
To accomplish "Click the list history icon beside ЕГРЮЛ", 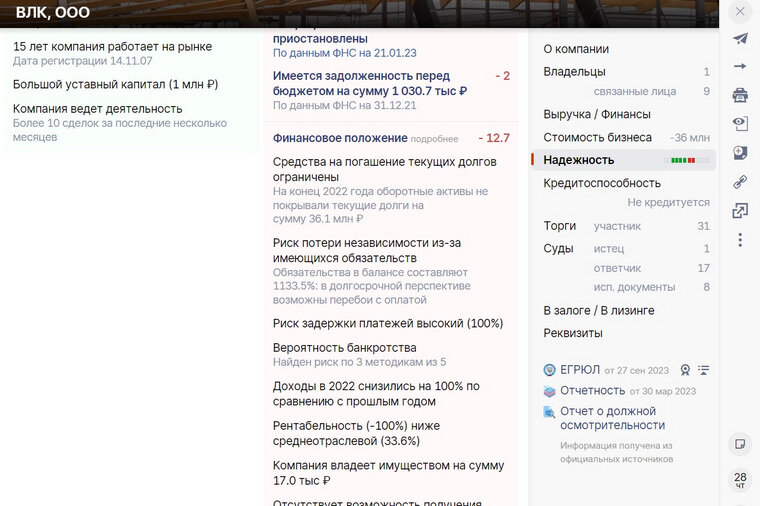I will 703,370.
